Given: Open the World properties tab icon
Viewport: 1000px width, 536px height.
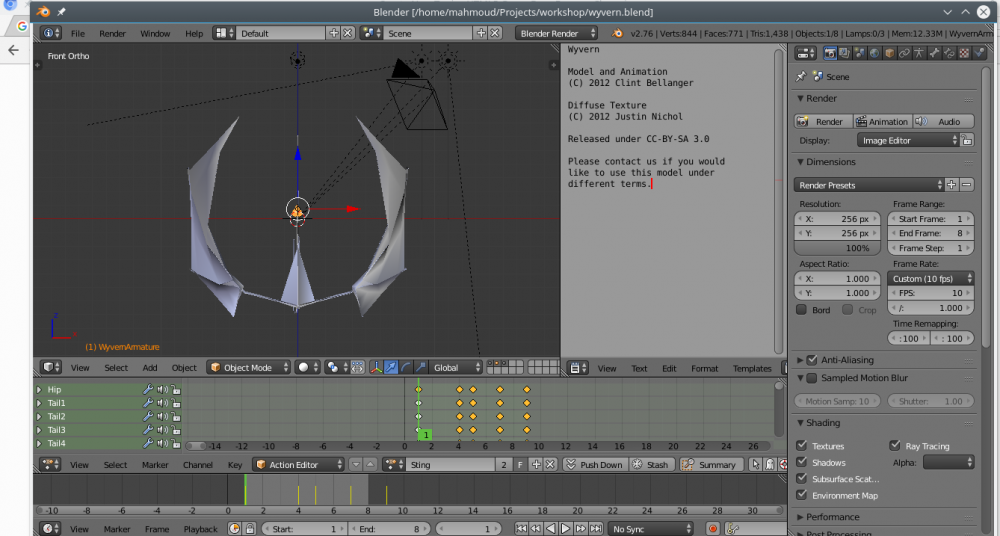Looking at the screenshot, I should pos(875,53).
